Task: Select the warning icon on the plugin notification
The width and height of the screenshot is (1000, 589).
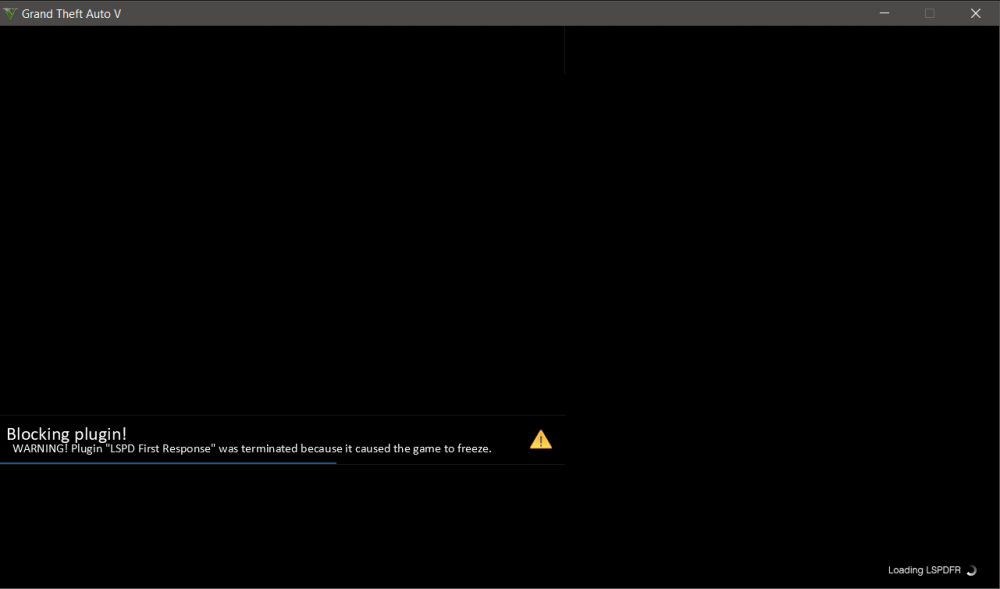Action: 541,438
